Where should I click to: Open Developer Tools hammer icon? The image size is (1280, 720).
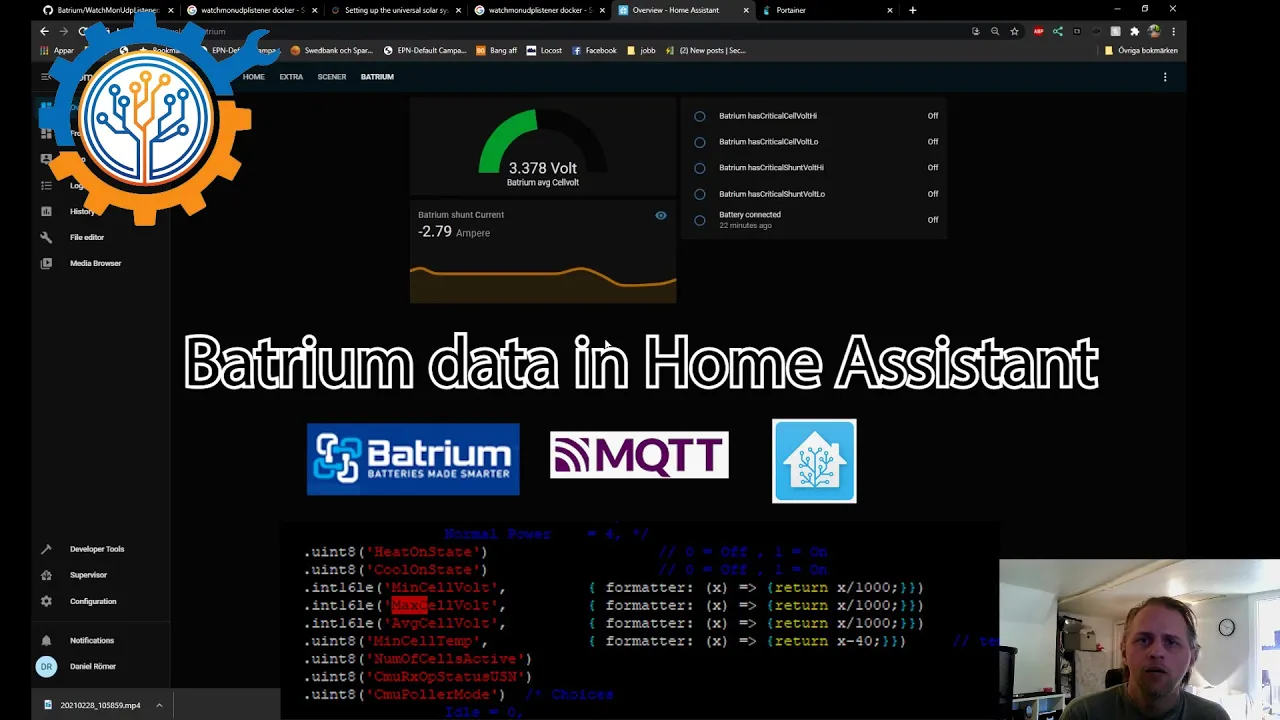(x=46, y=549)
